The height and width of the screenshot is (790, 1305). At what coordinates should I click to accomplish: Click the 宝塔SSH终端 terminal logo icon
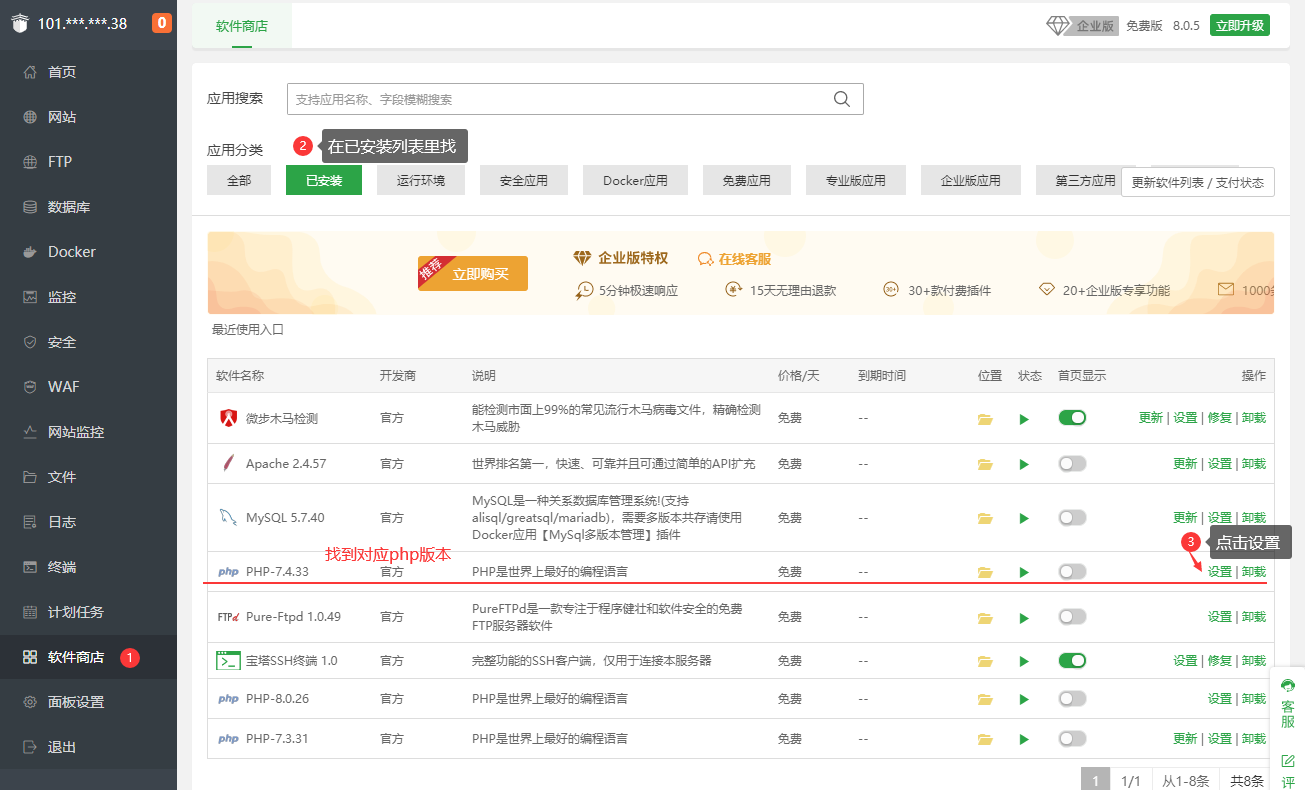click(x=228, y=661)
